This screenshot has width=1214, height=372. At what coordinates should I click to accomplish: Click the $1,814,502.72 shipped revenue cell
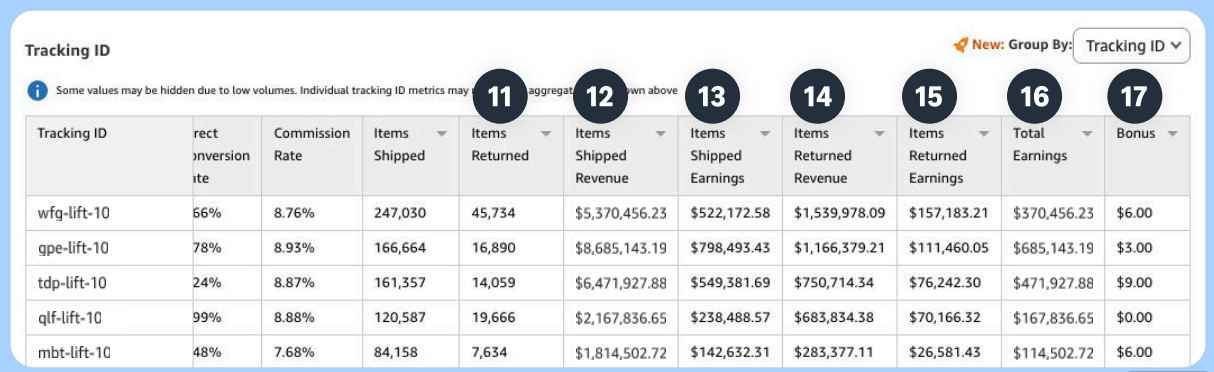pyautogui.click(x=621, y=352)
